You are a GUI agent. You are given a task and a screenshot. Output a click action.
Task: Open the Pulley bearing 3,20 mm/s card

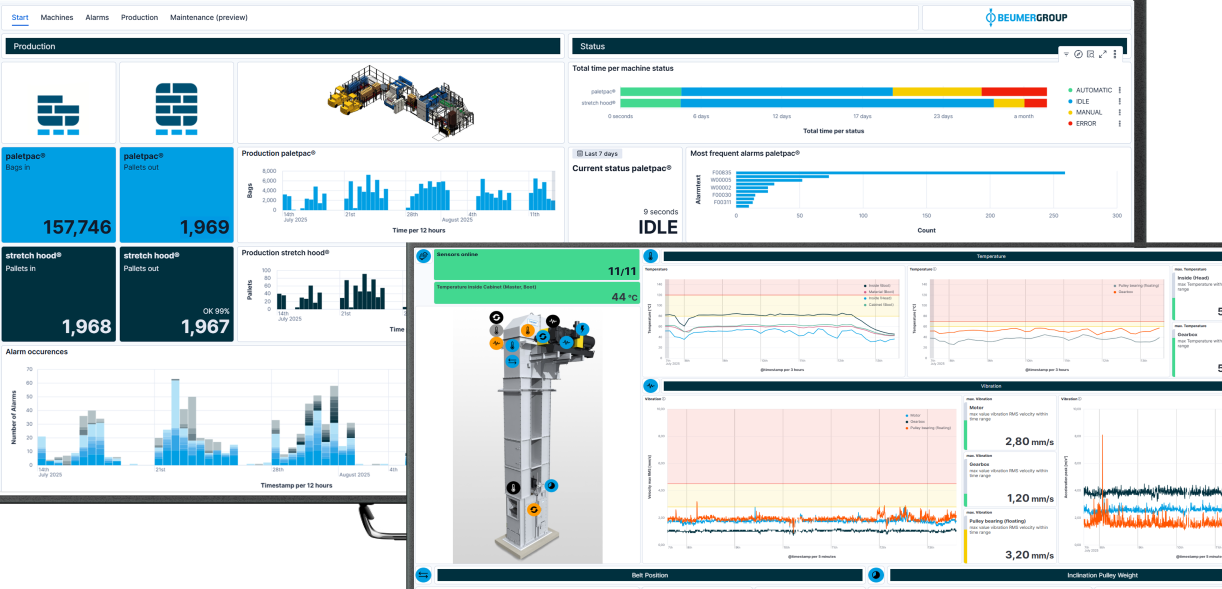[x=1009, y=536]
